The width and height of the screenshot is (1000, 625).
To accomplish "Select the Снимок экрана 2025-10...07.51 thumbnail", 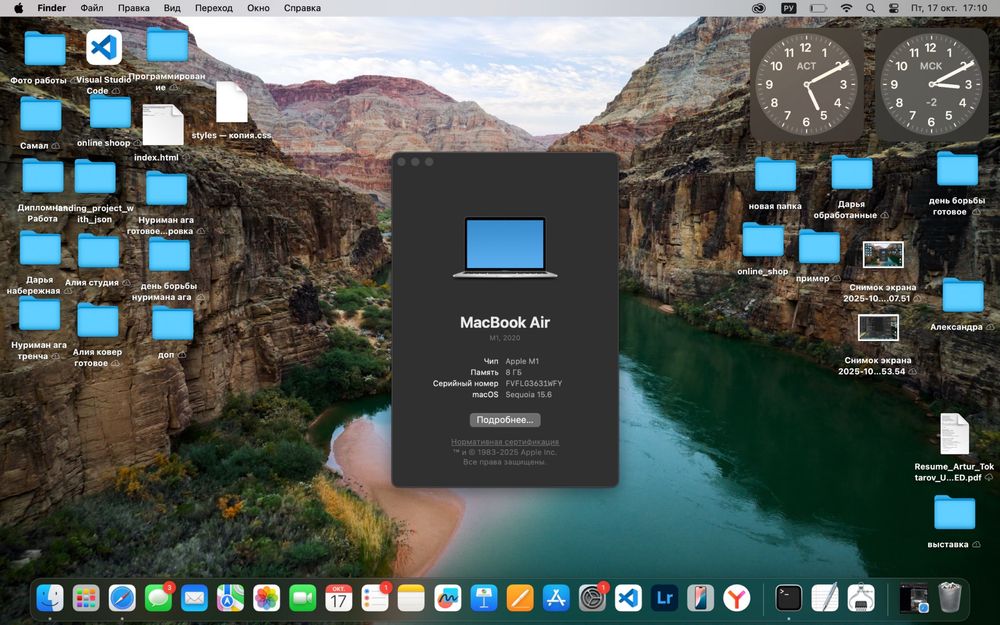I will (x=883, y=254).
